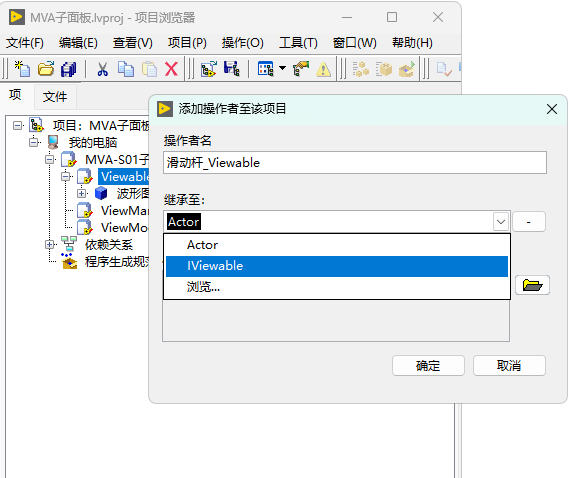572x478 pixels.
Task: Expand the 波形图 tree node
Action: click(82, 193)
